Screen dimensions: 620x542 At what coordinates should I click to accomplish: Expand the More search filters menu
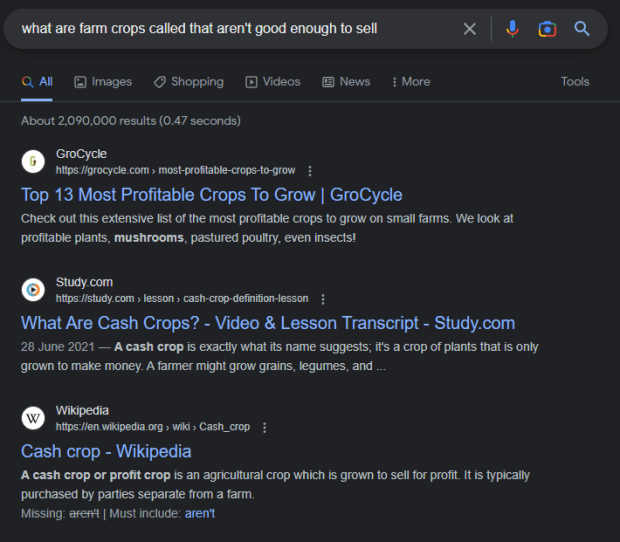pyautogui.click(x=410, y=82)
